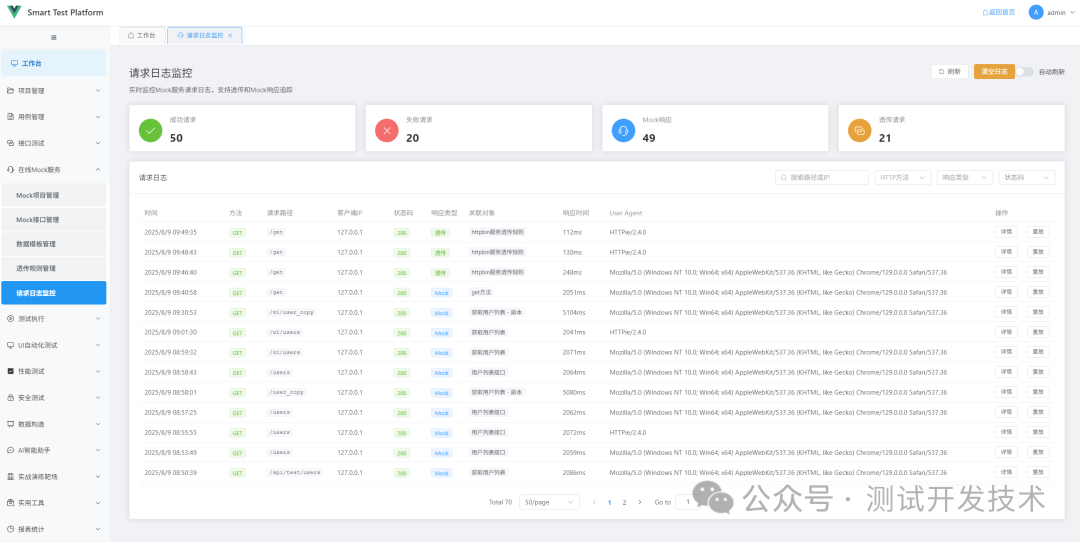Expand the 性能测试 menu
Image resolution: width=1080 pixels, height=542 pixels.
pyautogui.click(x=98, y=371)
